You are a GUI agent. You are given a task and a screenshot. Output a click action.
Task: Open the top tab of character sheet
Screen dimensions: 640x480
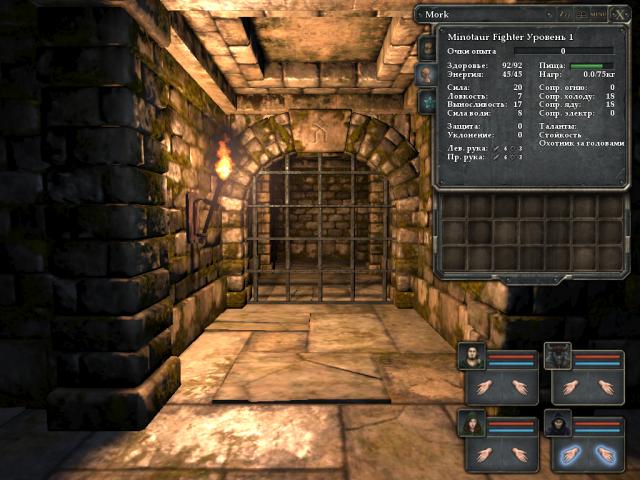pos(426,47)
